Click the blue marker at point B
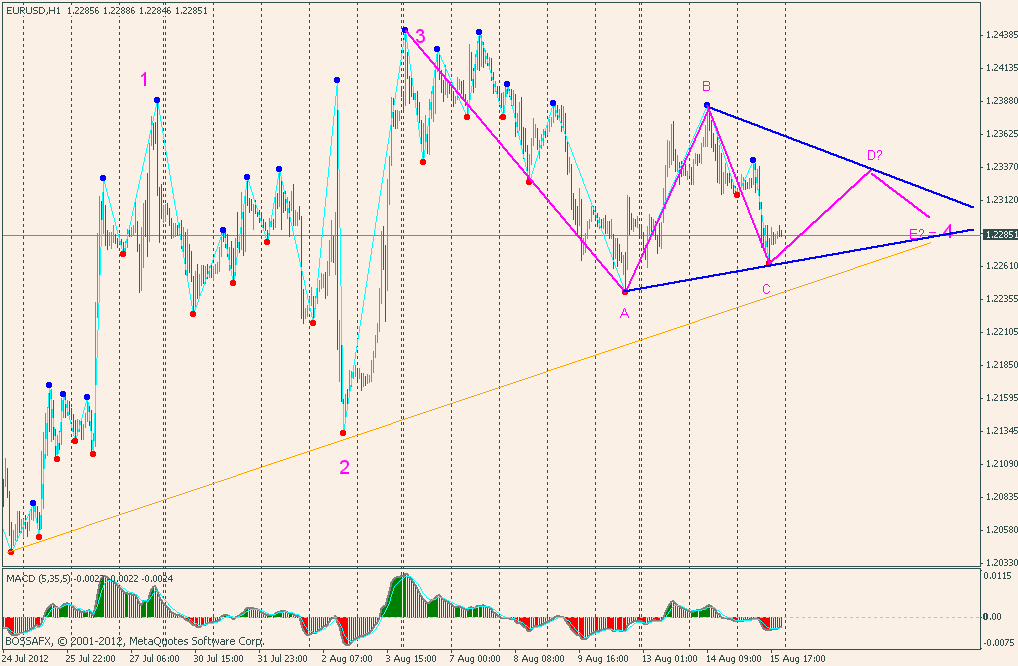1018x666 pixels. point(707,105)
